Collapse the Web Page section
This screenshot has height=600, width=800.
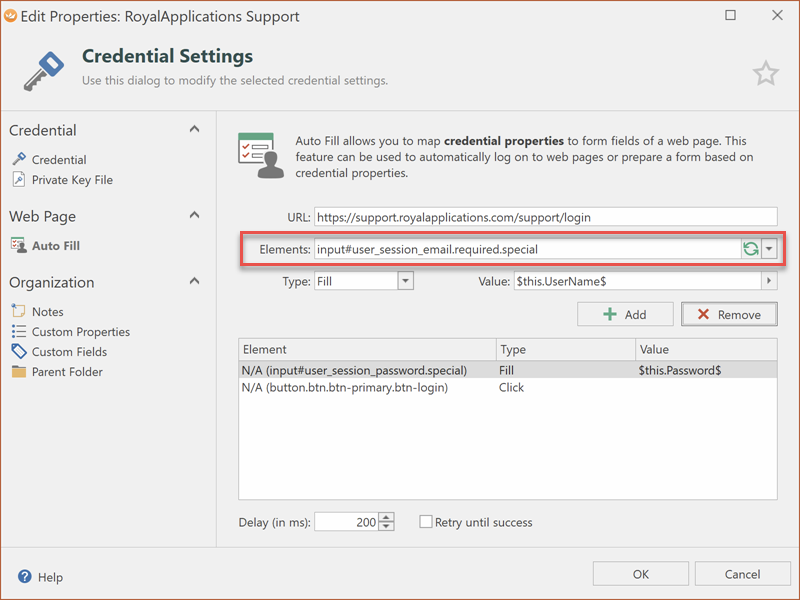194,215
